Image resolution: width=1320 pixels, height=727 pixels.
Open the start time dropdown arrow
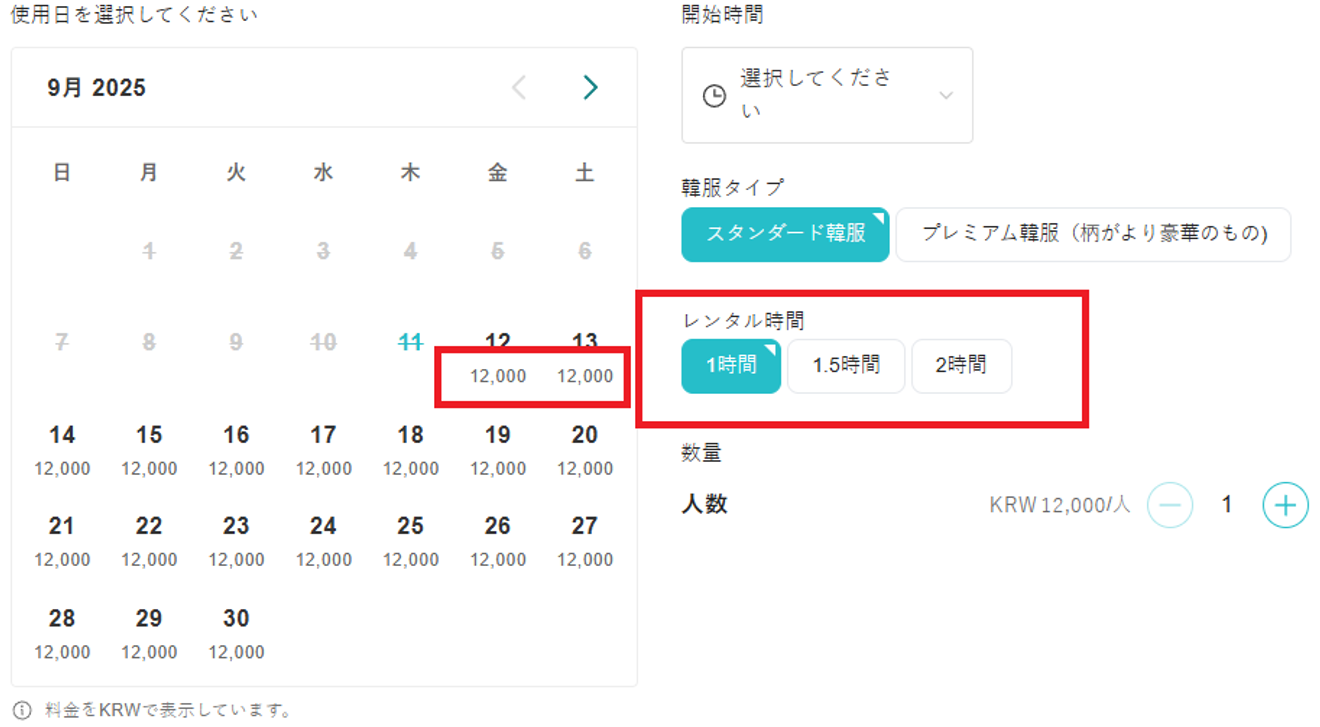point(946,96)
